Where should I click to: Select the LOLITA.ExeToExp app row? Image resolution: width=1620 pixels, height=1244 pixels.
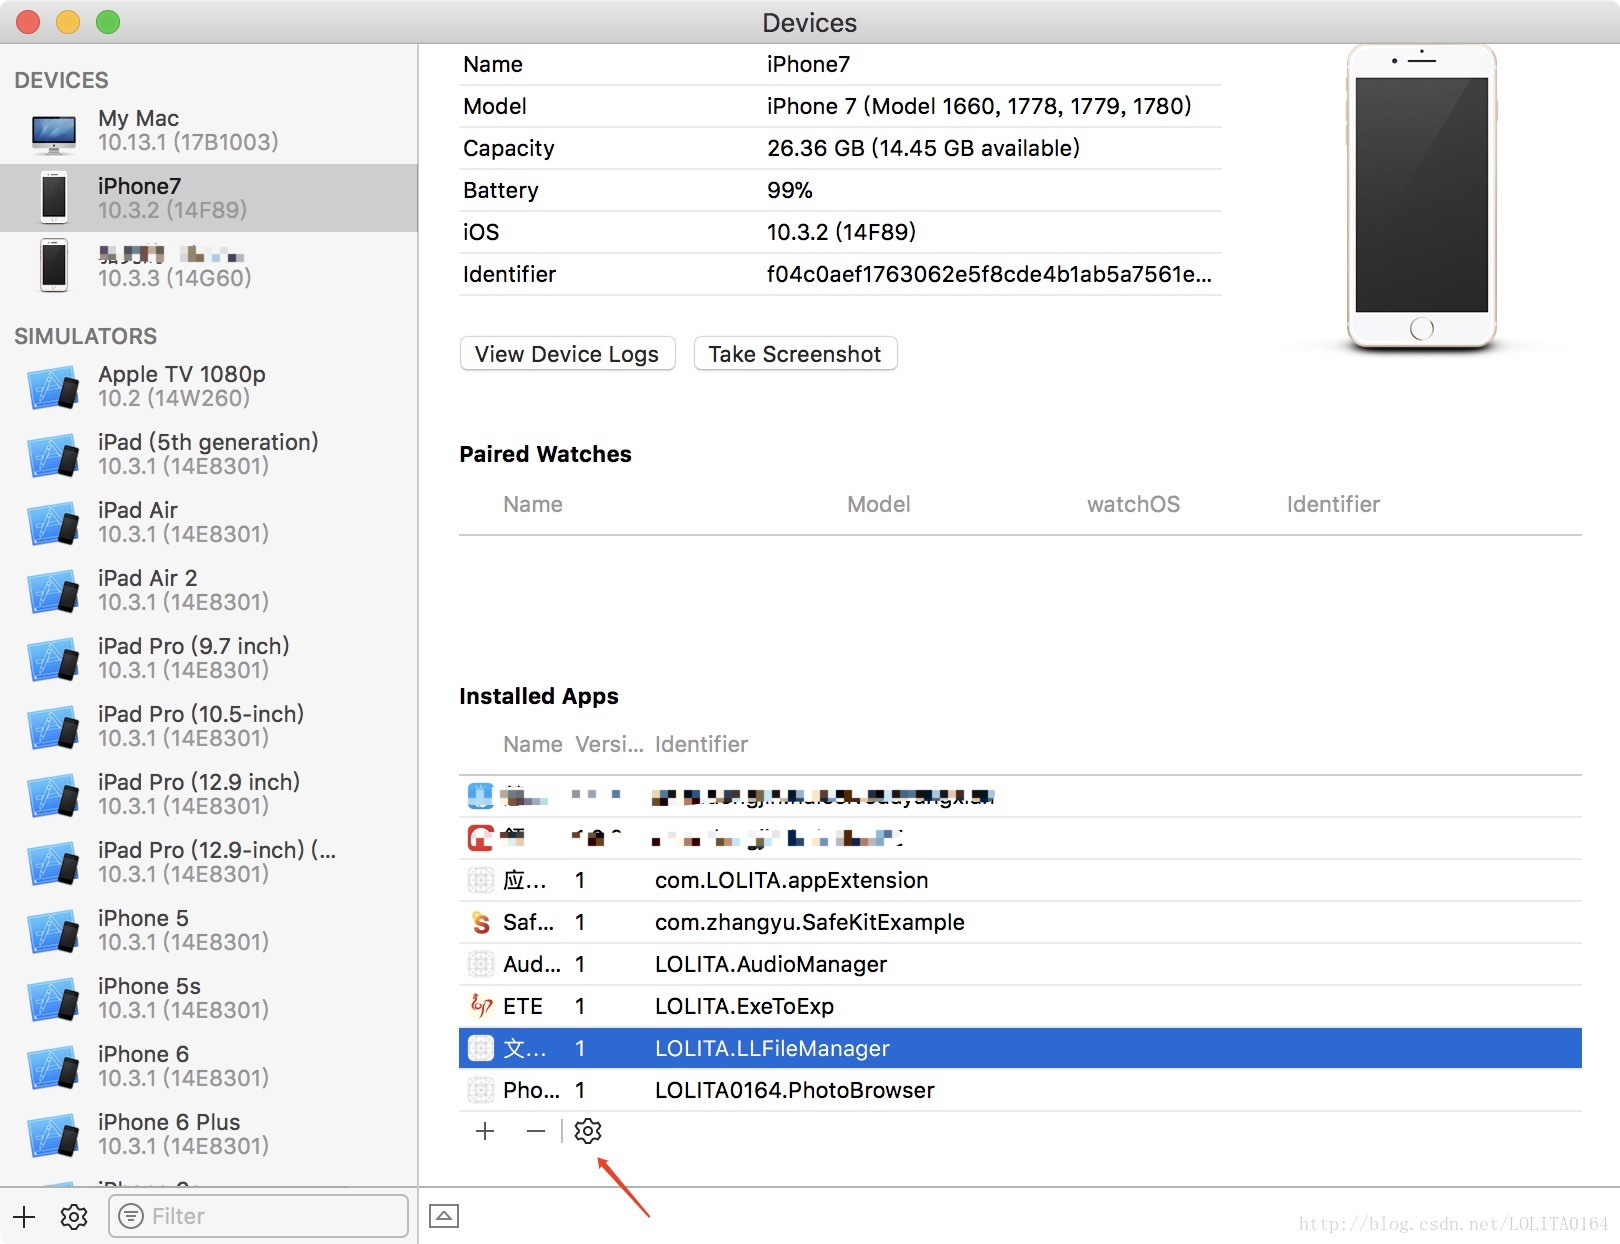point(1020,1006)
